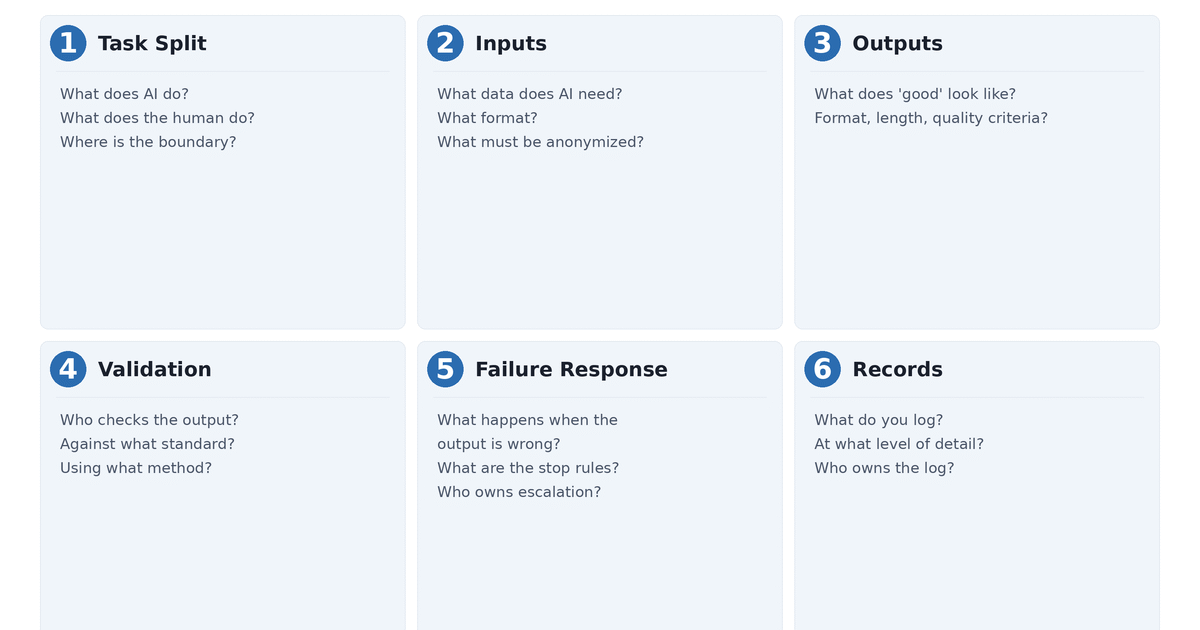Click the number 1 circle badge
This screenshot has width=1200, height=630.
(68, 43)
